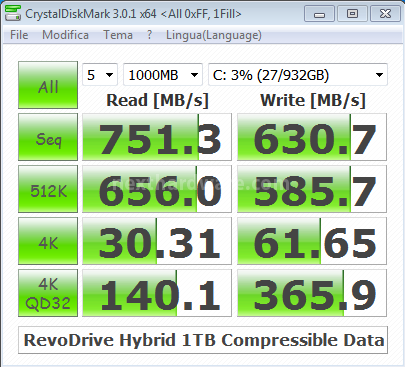This screenshot has height=367, width=405.
Task: Open the test count dropdown showing 5
Action: pyautogui.click(x=100, y=75)
